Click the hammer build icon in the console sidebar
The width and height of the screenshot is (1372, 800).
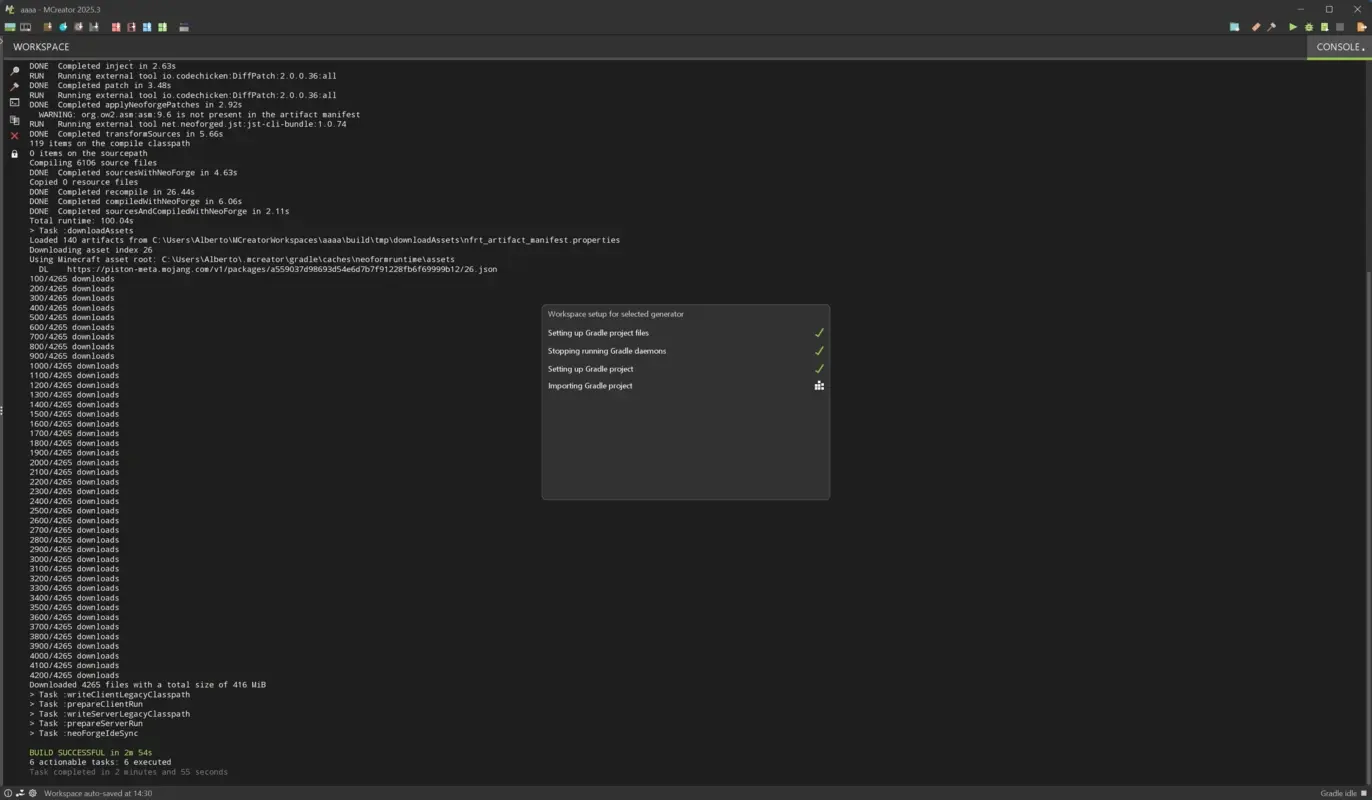(13, 86)
